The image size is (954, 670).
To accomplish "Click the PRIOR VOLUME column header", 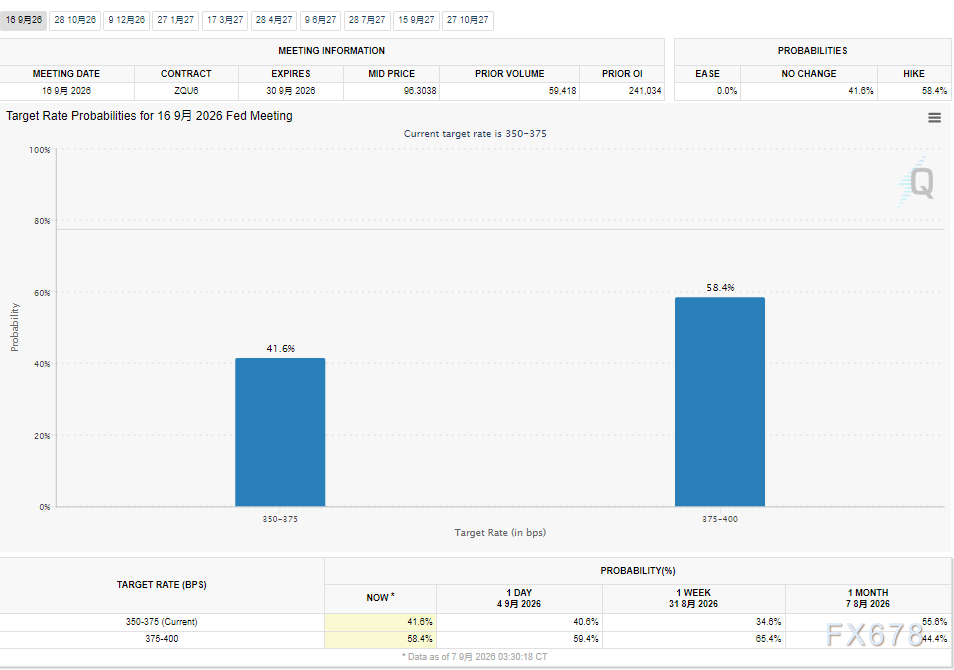I will click(509, 74).
